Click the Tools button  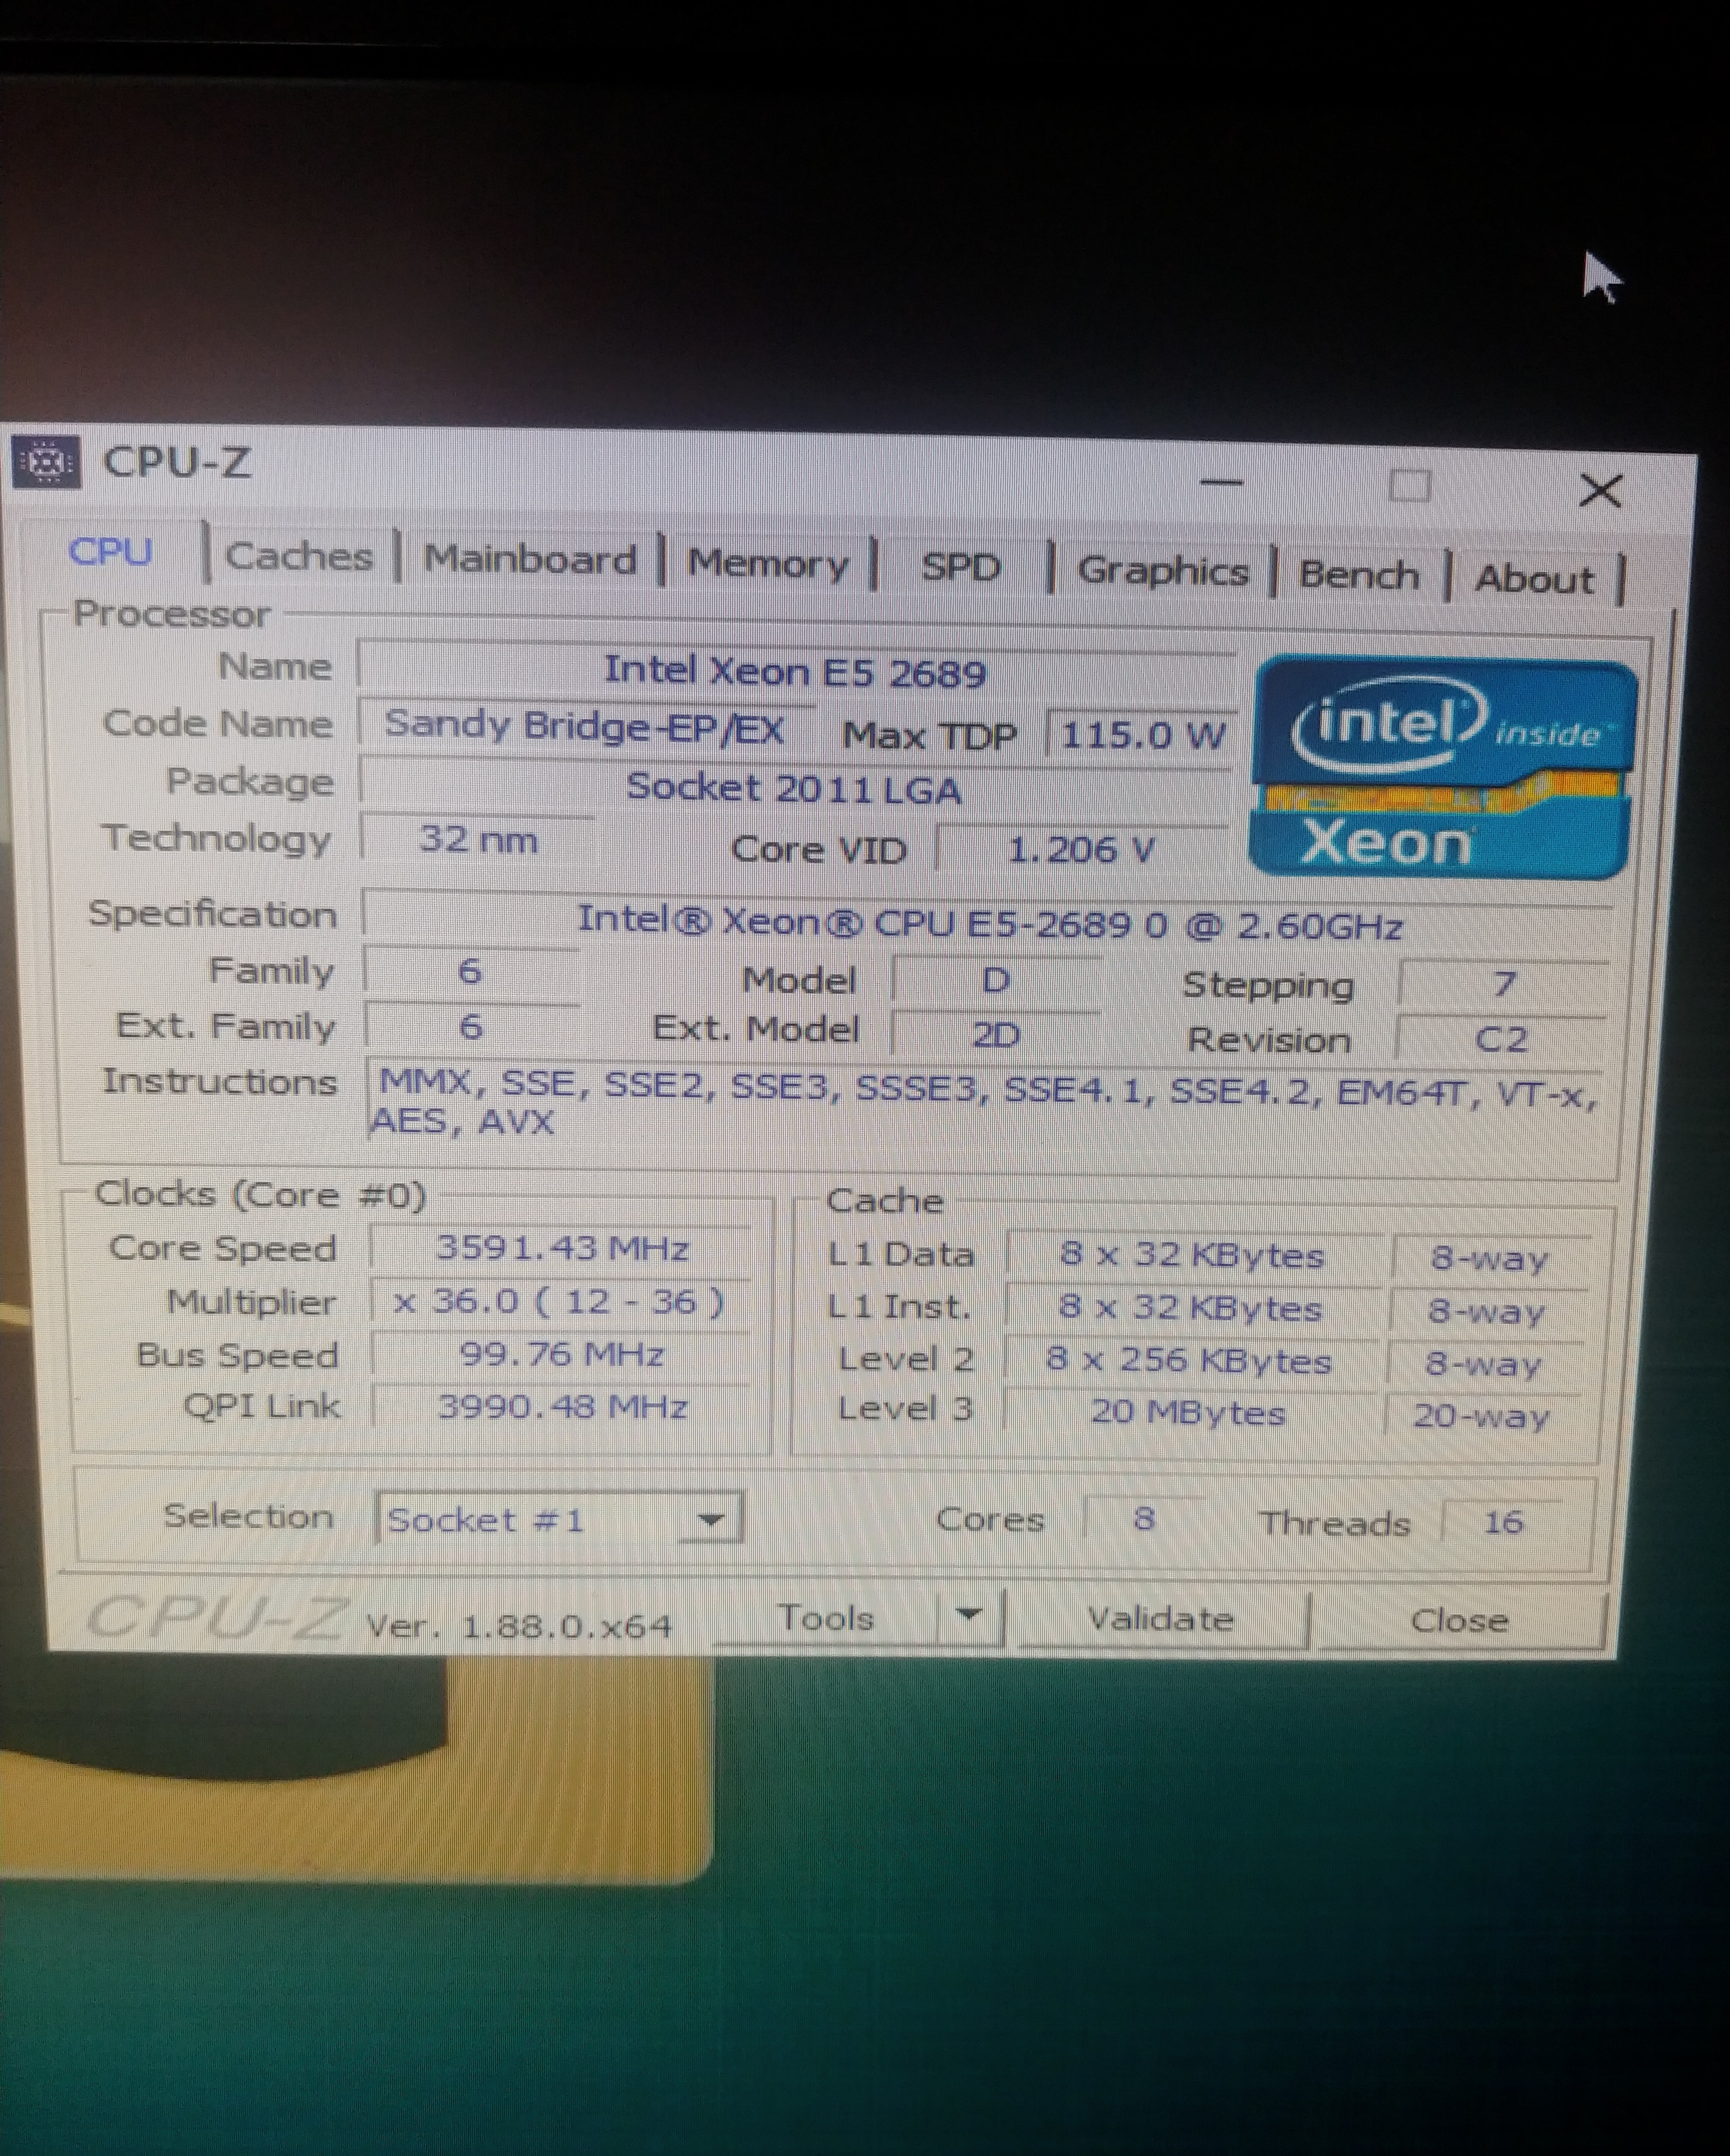coord(825,1617)
